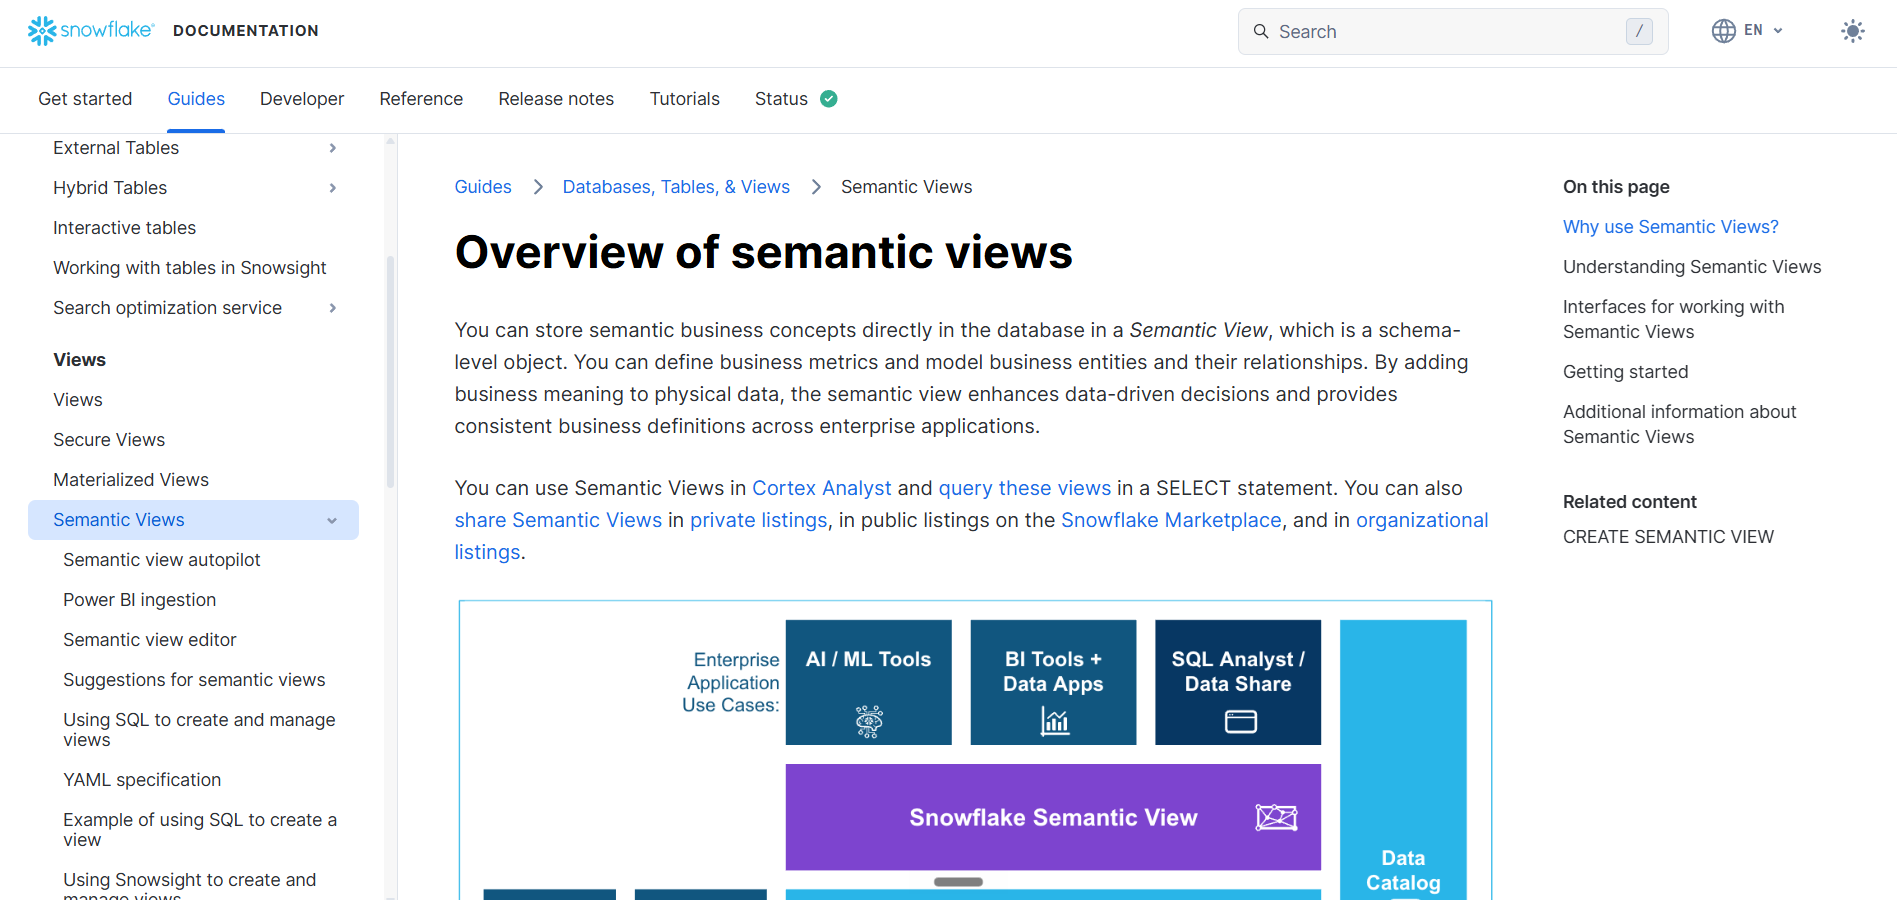The image size is (1897, 900).
Task: Follow the query these views link
Action: [1025, 488]
